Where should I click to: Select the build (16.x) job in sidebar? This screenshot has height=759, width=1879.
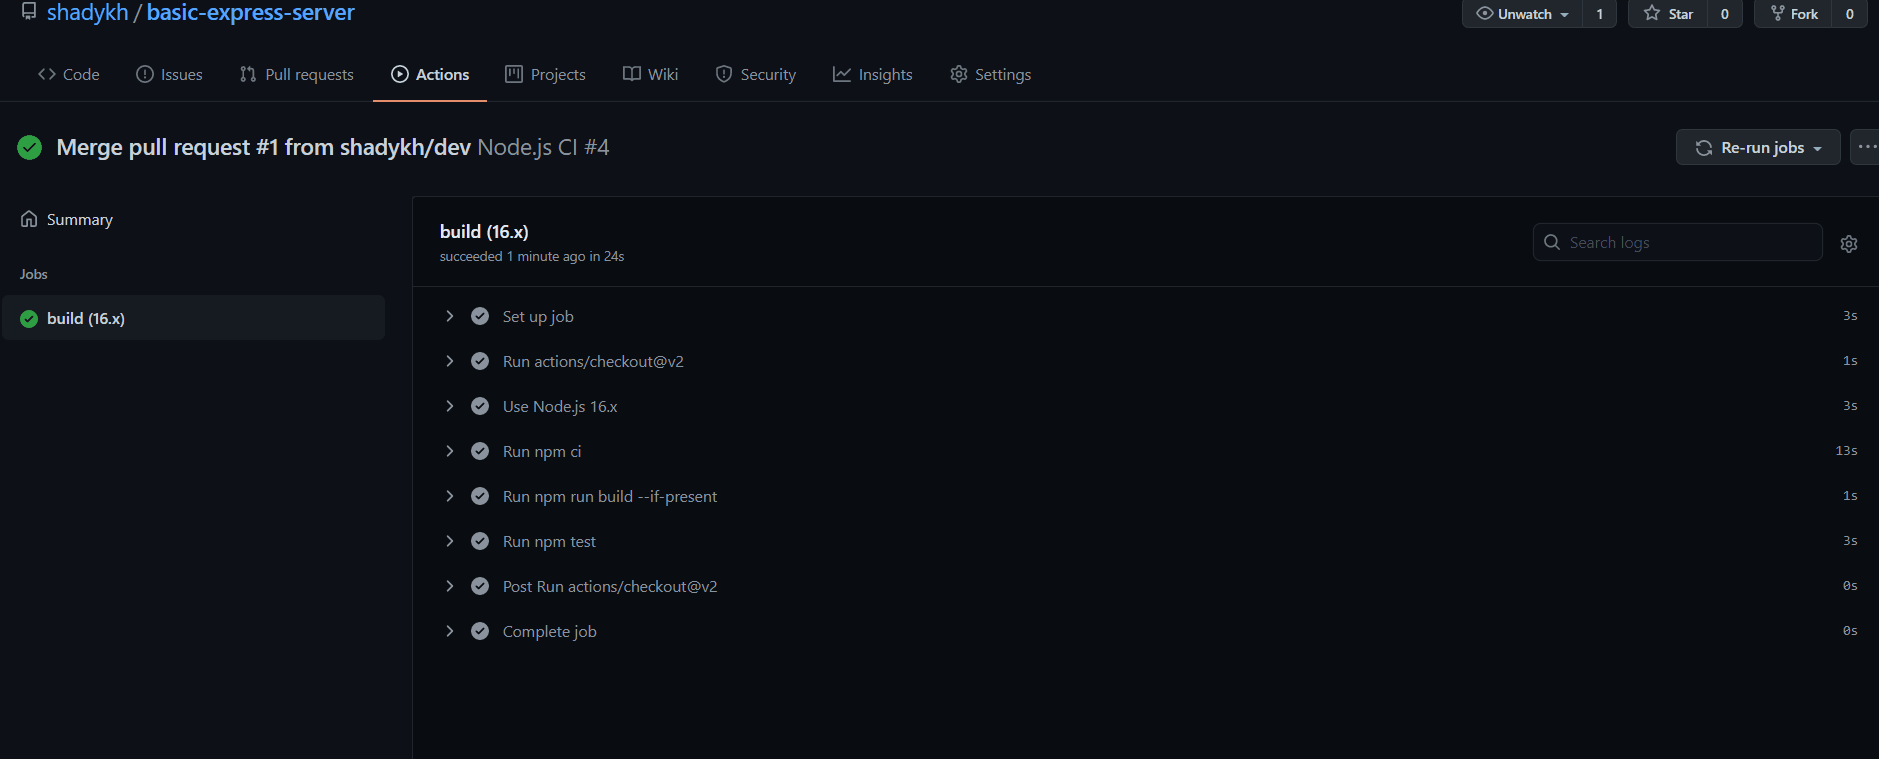193,318
